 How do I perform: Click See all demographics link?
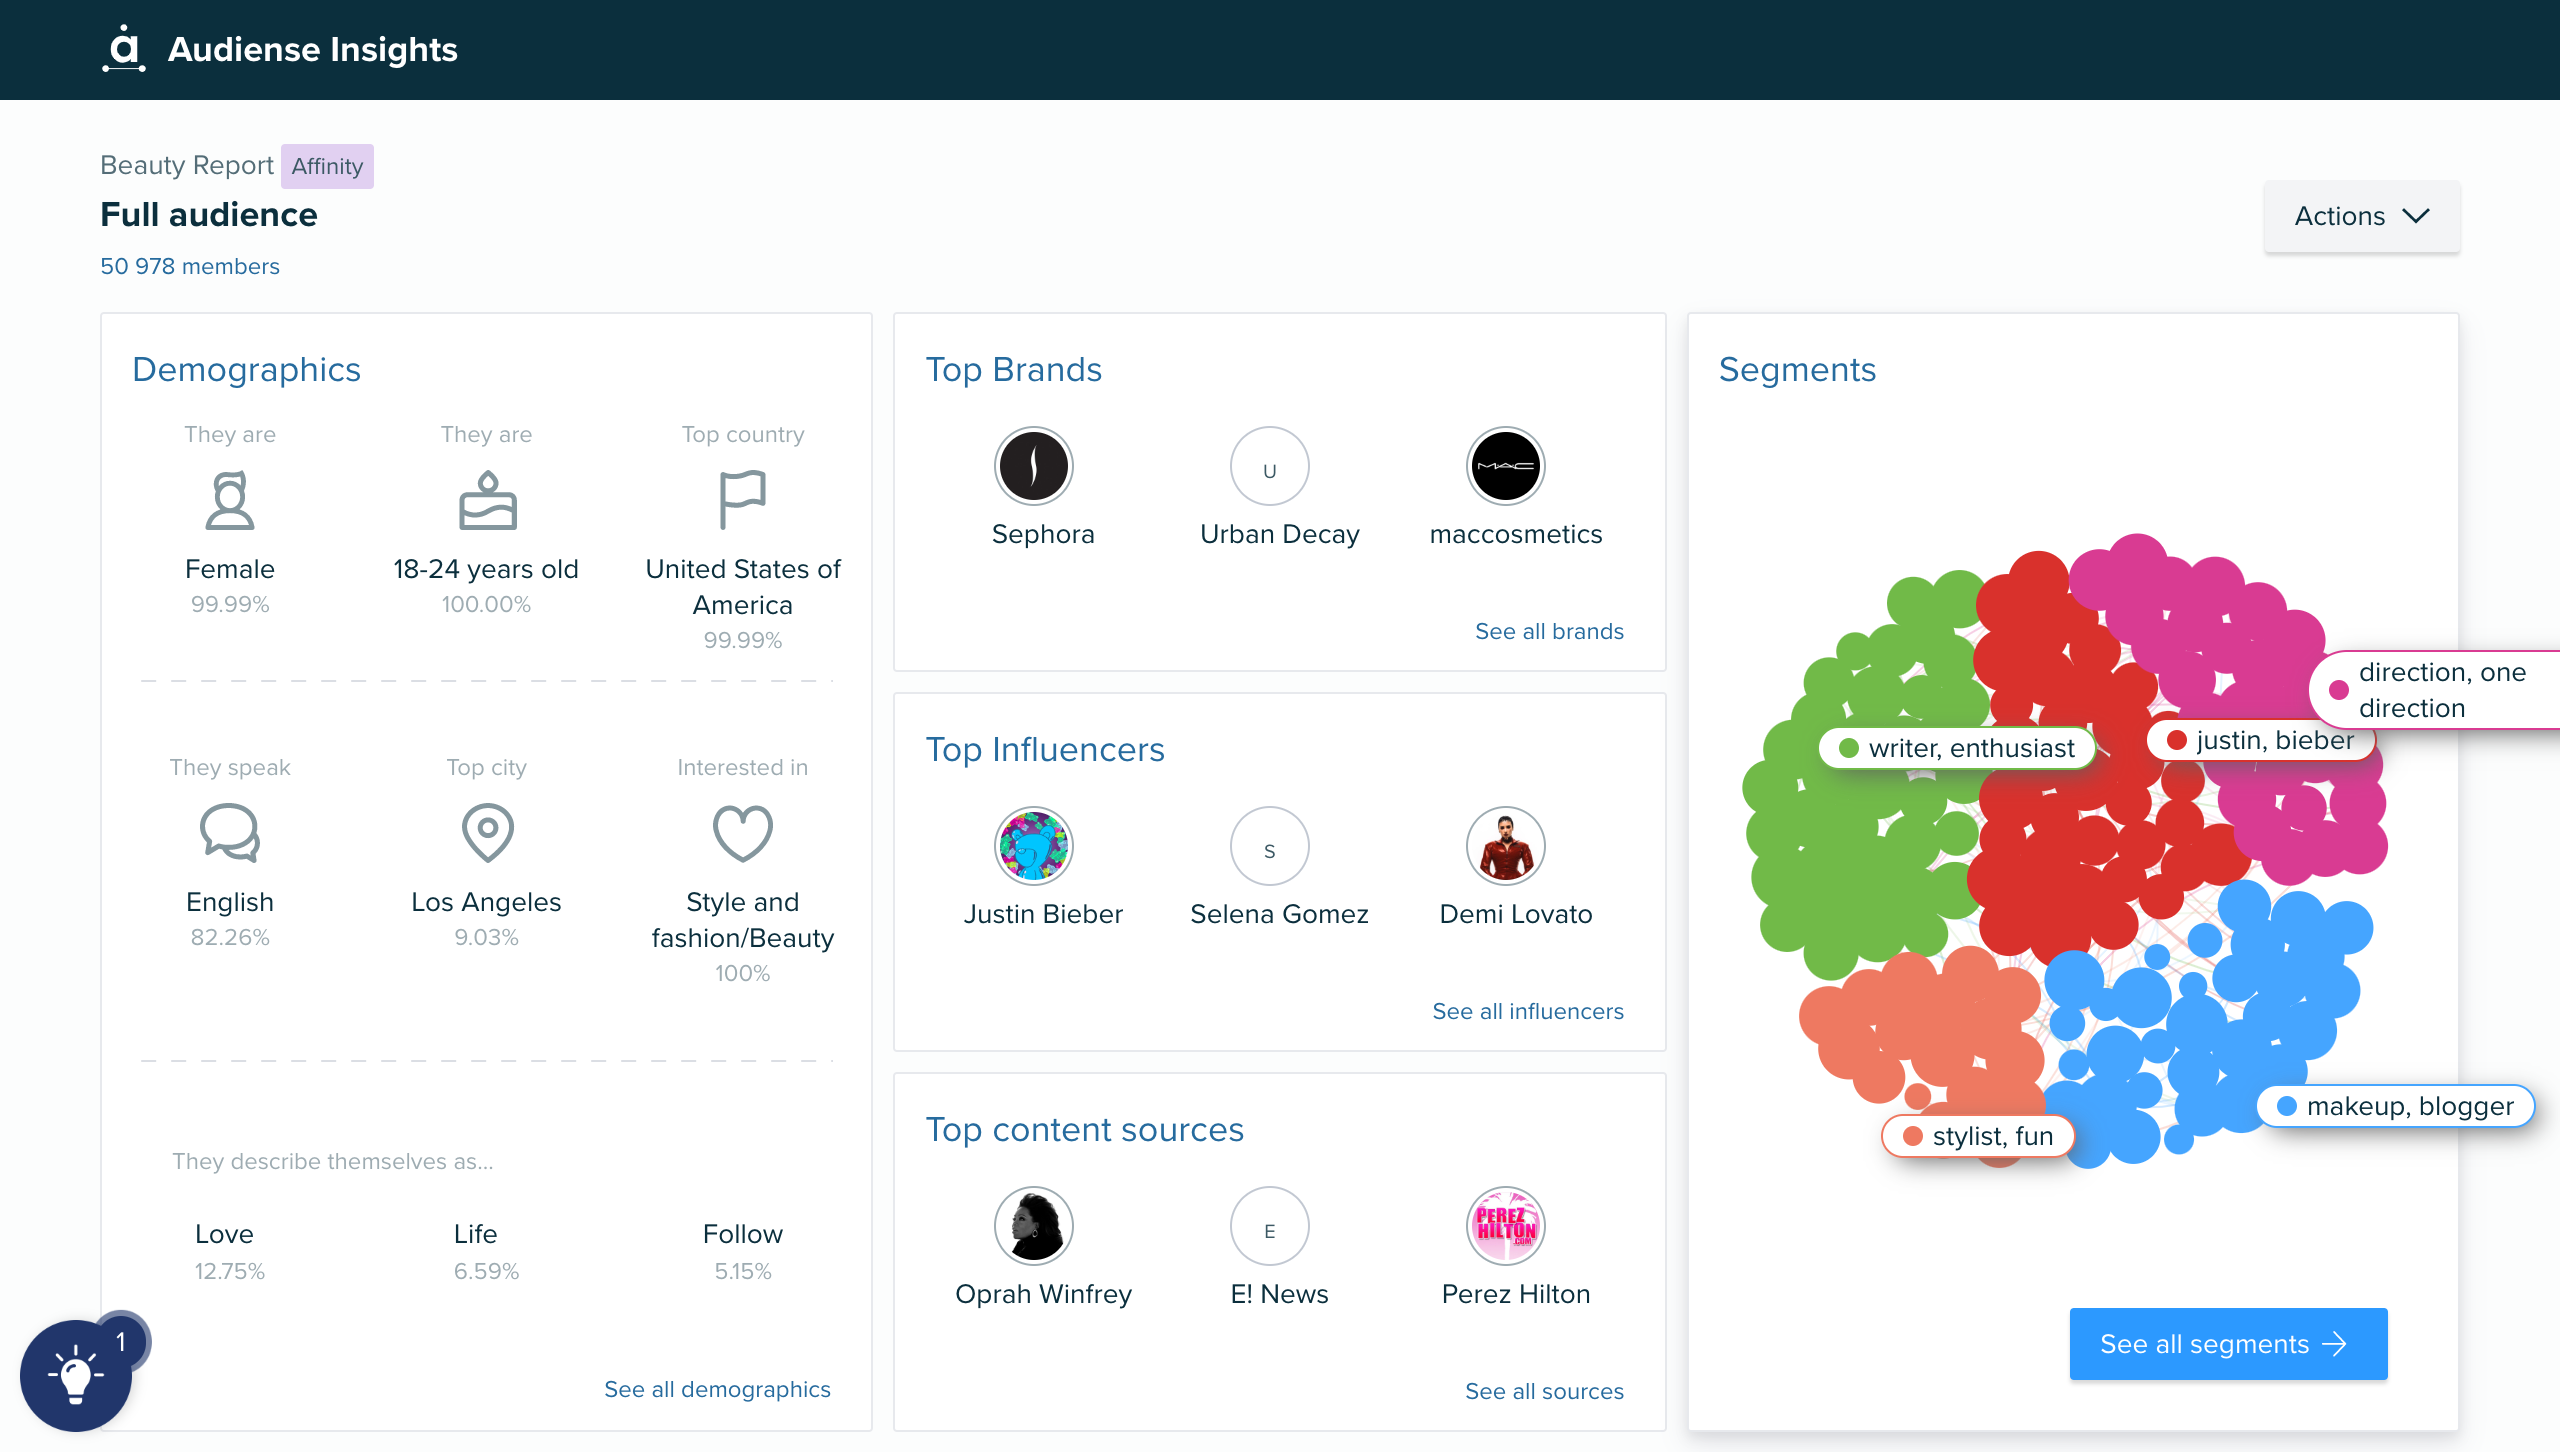pos(717,1389)
